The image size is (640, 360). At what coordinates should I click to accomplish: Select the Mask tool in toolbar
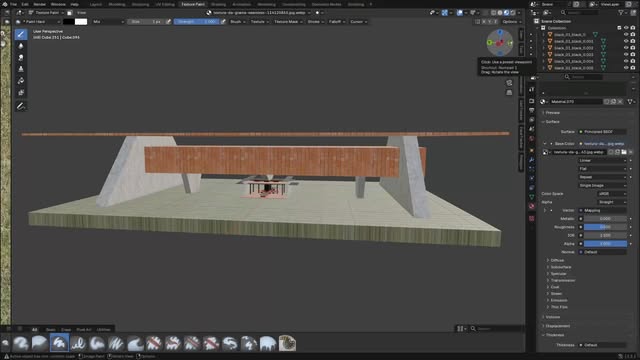click(21, 93)
